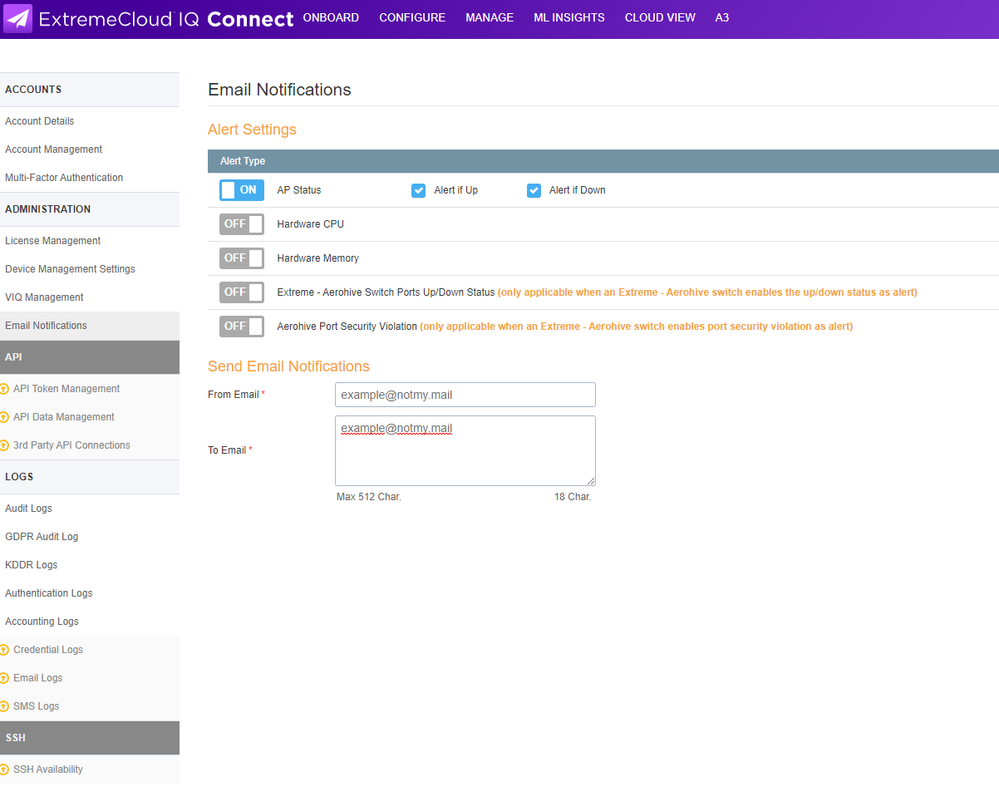Go to Account Details page
Image resolution: width=999 pixels, height=796 pixels.
pyautogui.click(x=40, y=121)
